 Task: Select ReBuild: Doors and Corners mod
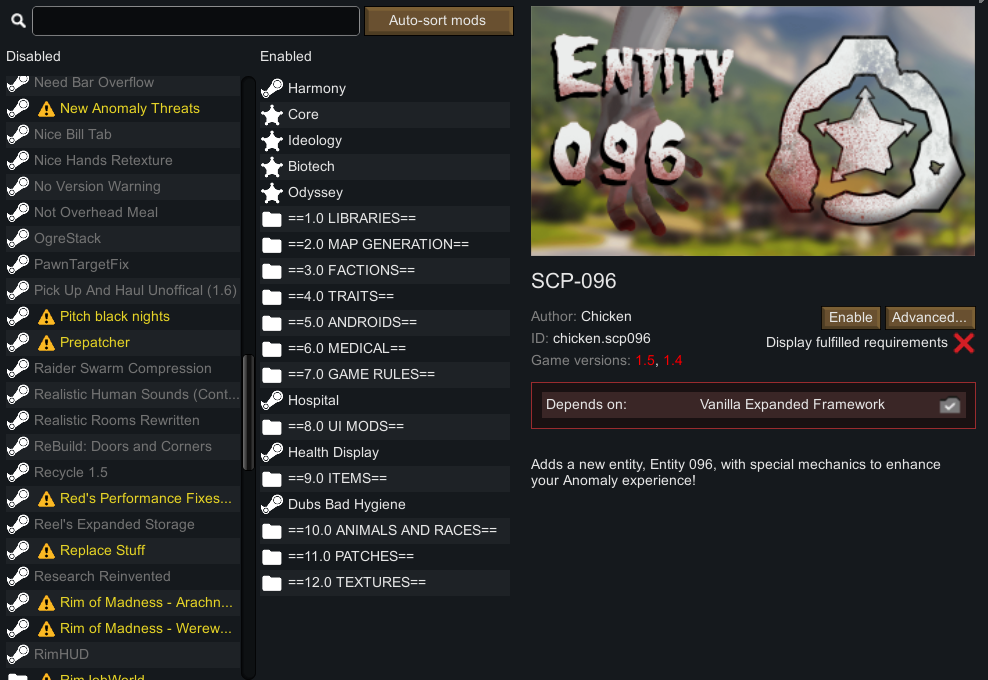pos(124,446)
